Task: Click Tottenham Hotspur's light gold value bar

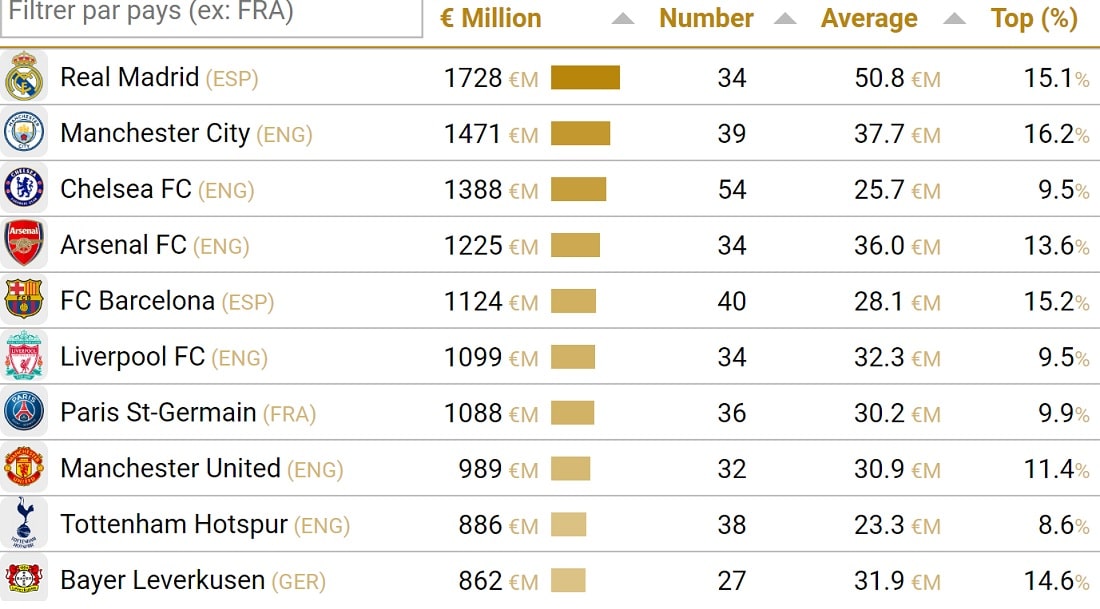Action: (568, 524)
